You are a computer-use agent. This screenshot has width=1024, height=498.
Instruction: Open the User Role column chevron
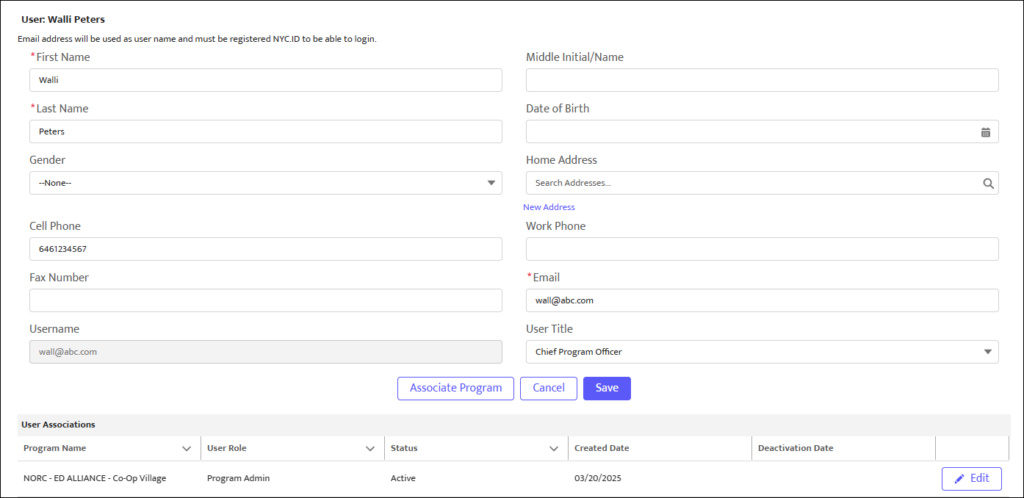(x=370, y=448)
